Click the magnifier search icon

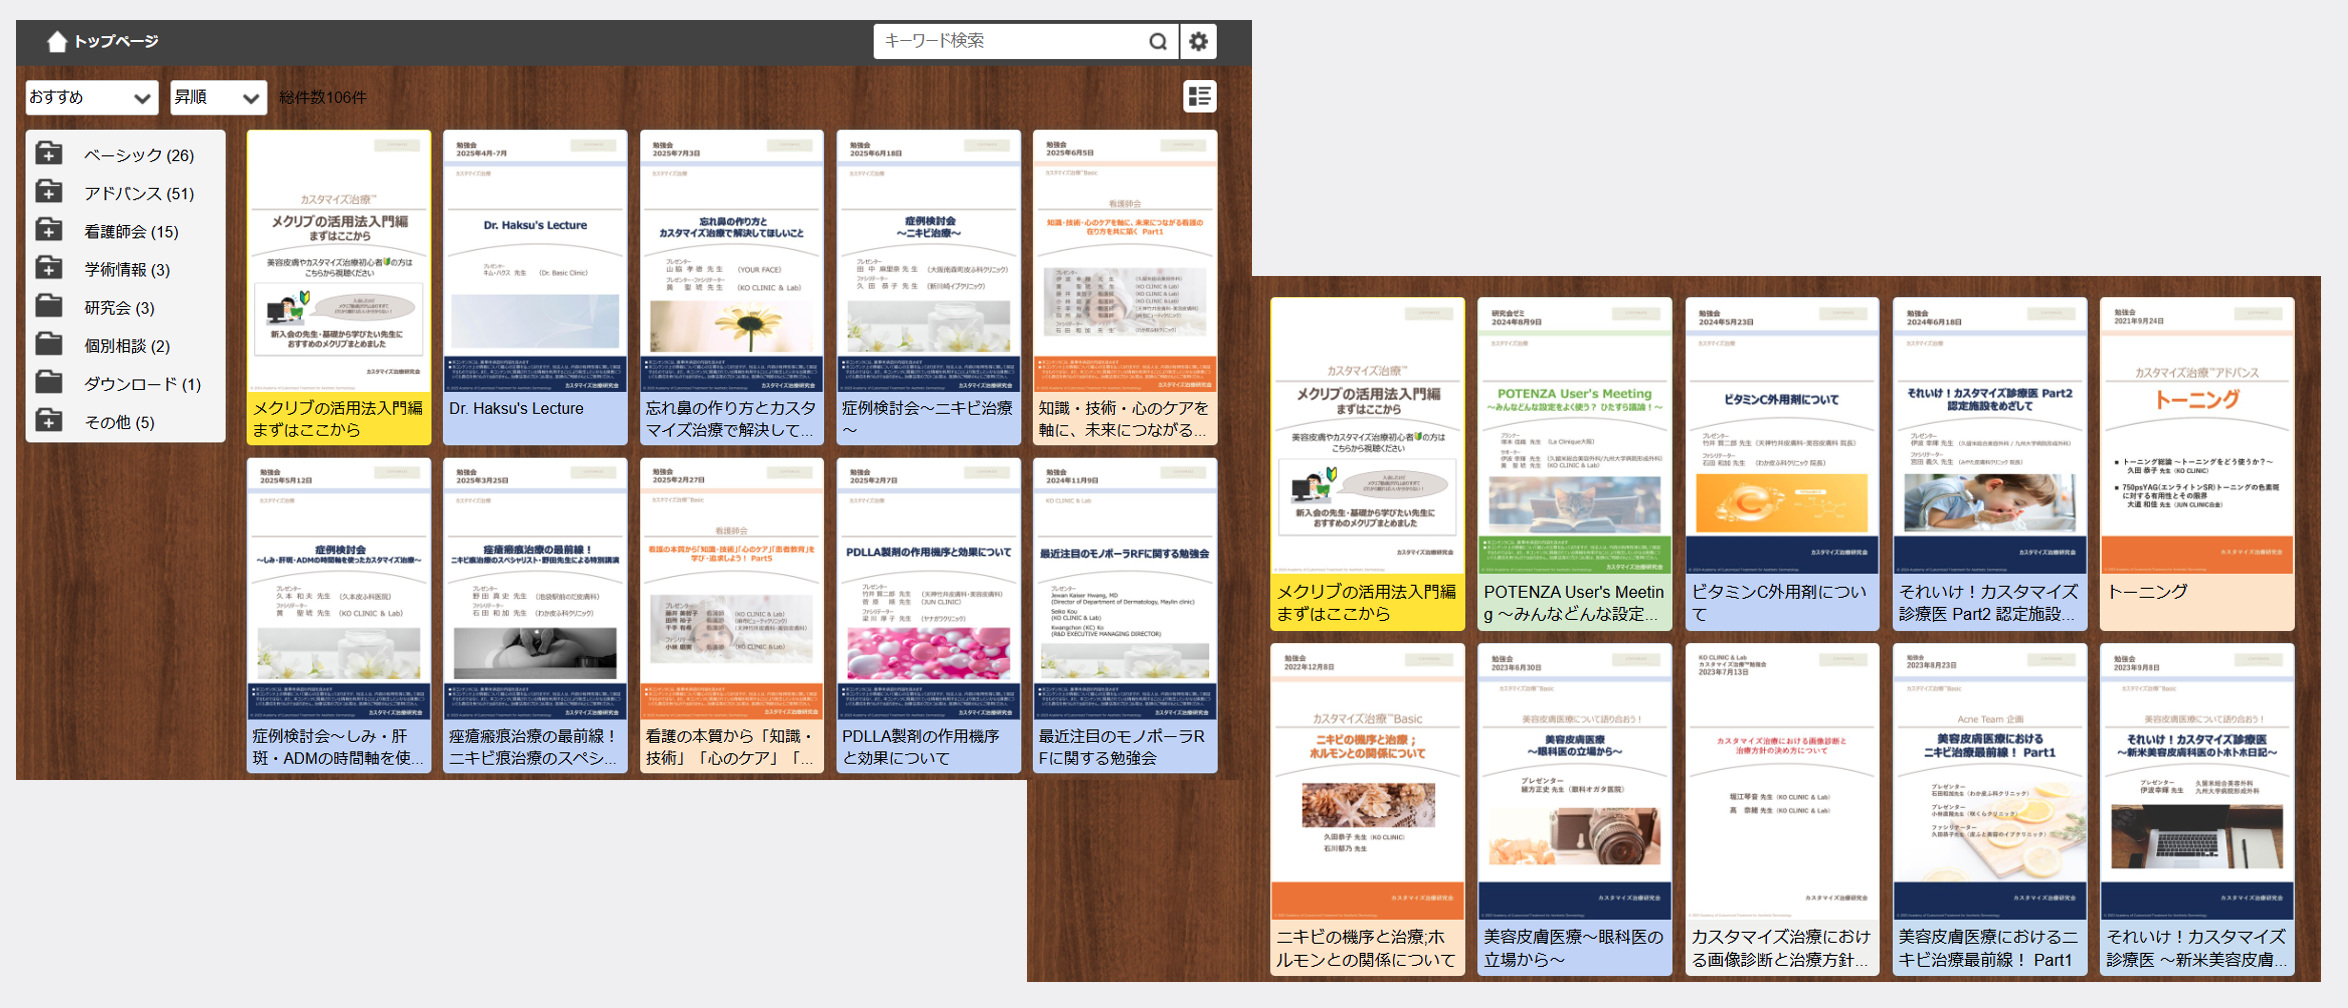click(1157, 41)
